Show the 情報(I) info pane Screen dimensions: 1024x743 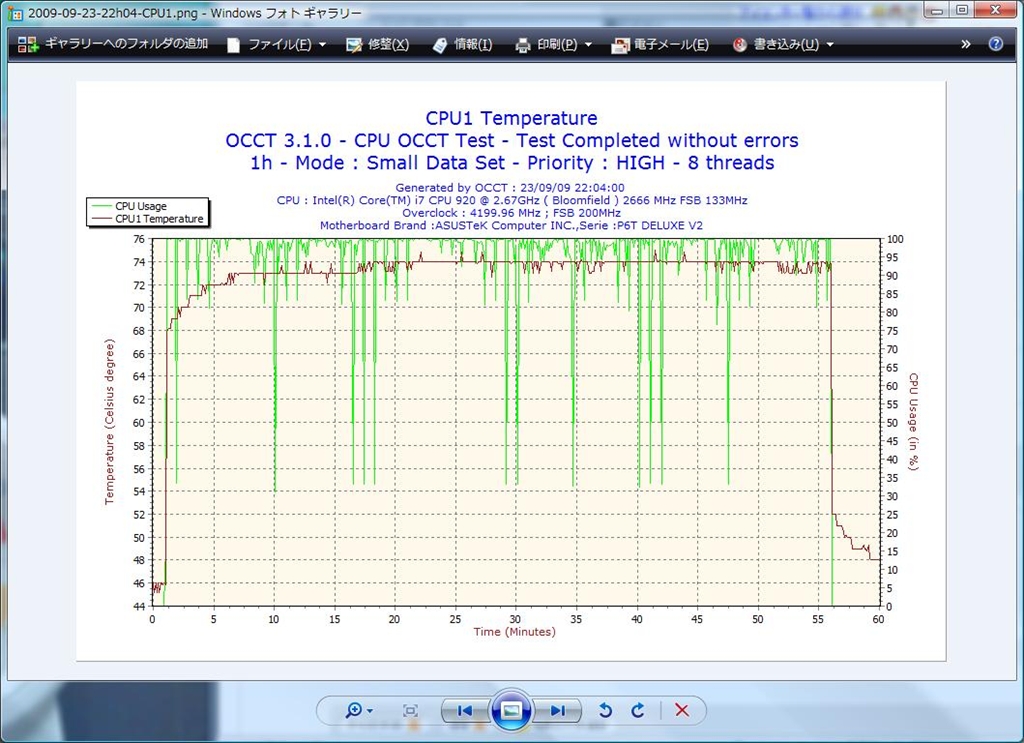point(462,44)
